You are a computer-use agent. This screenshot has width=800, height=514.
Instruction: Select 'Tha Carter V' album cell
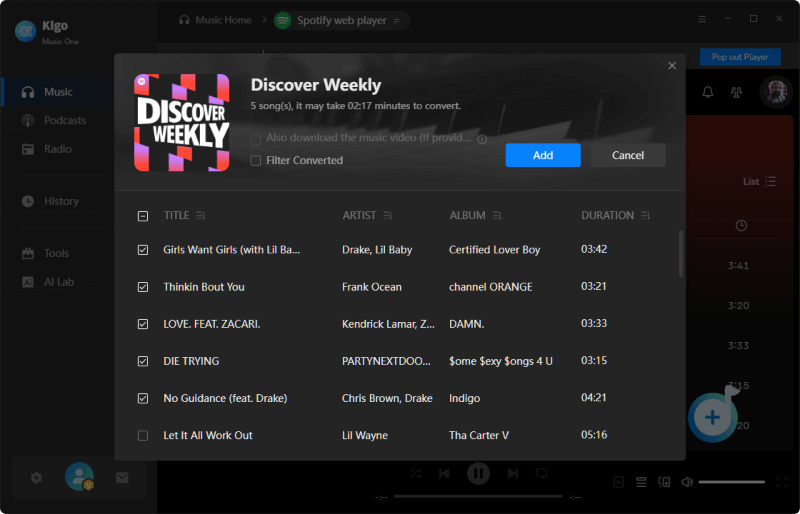[479, 435]
